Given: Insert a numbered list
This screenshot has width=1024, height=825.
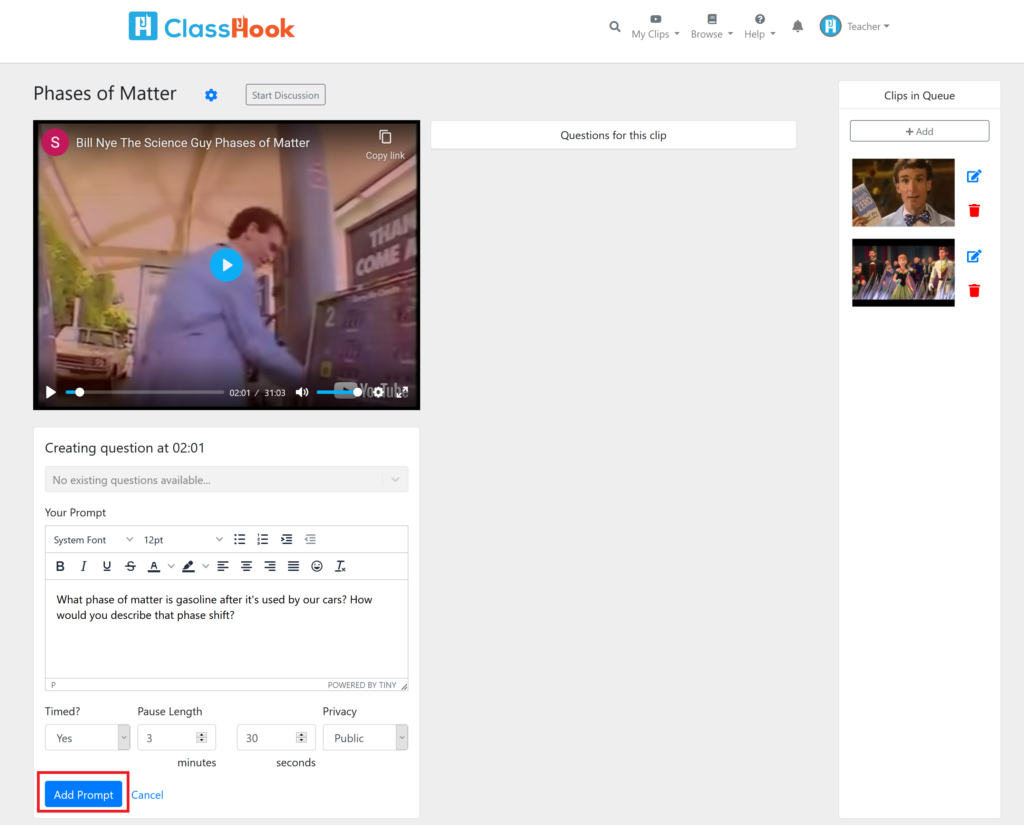Looking at the screenshot, I should pos(263,540).
